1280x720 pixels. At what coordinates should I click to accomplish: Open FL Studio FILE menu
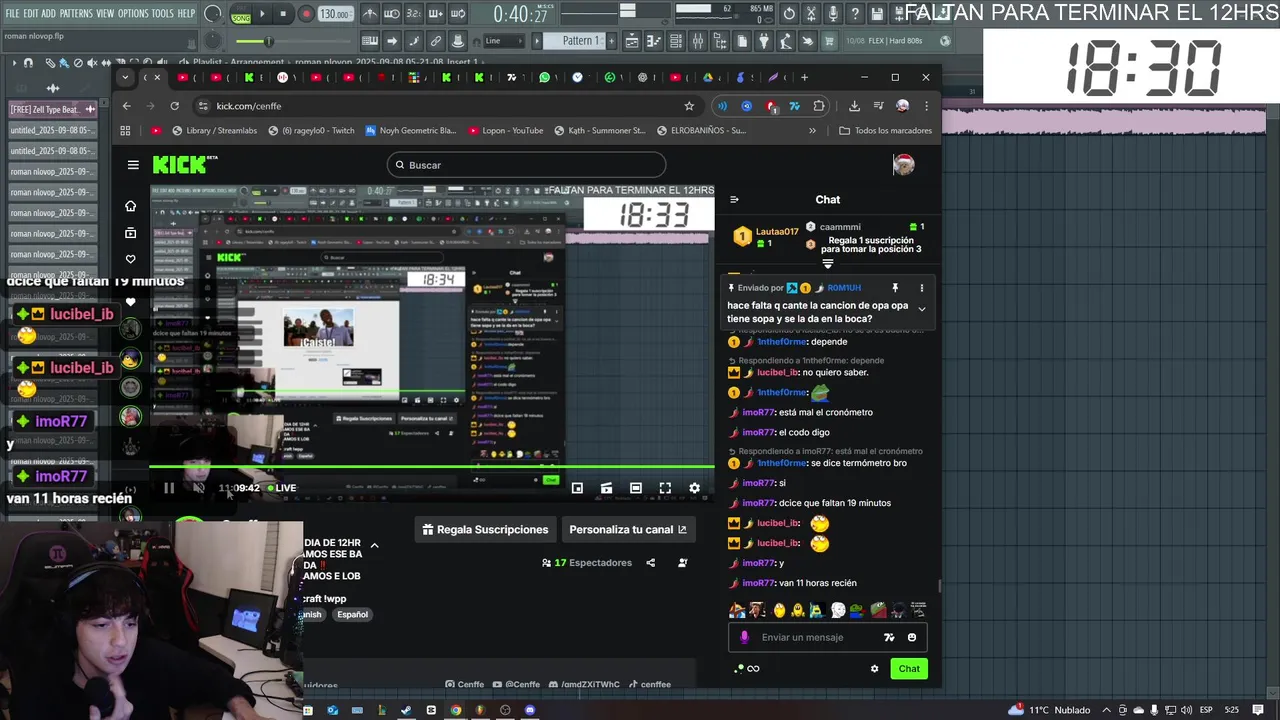tap(12, 13)
